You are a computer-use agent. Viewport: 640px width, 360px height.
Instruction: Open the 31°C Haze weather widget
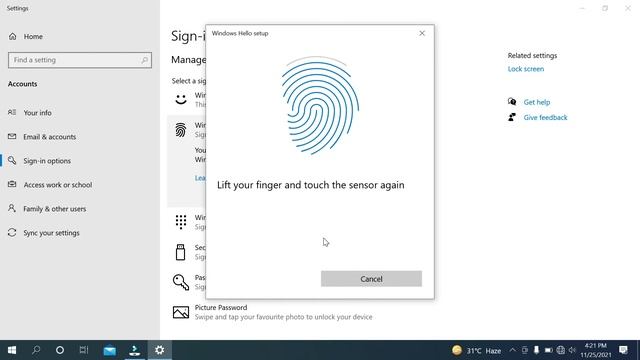(x=476, y=350)
